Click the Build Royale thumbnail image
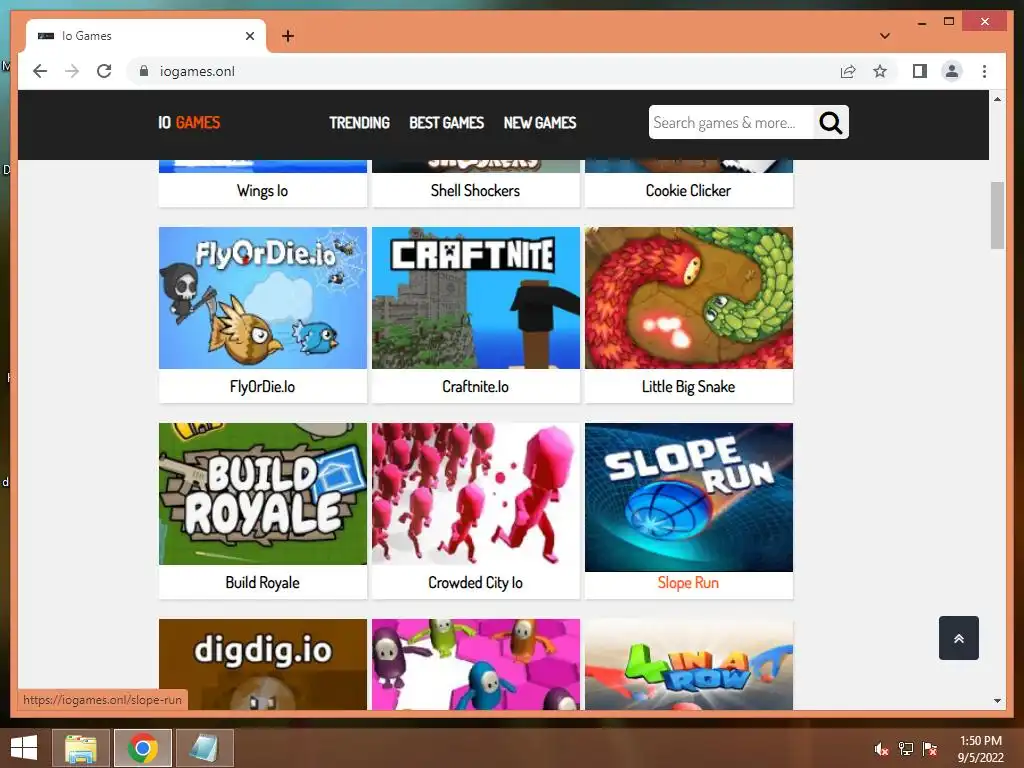Screen dimensions: 1024x768 tap(263, 494)
